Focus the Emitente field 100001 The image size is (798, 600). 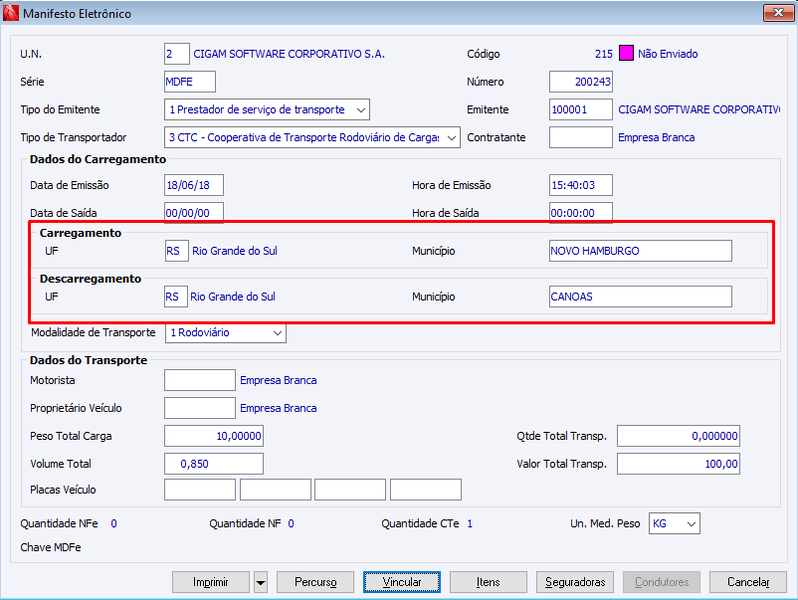click(x=581, y=110)
